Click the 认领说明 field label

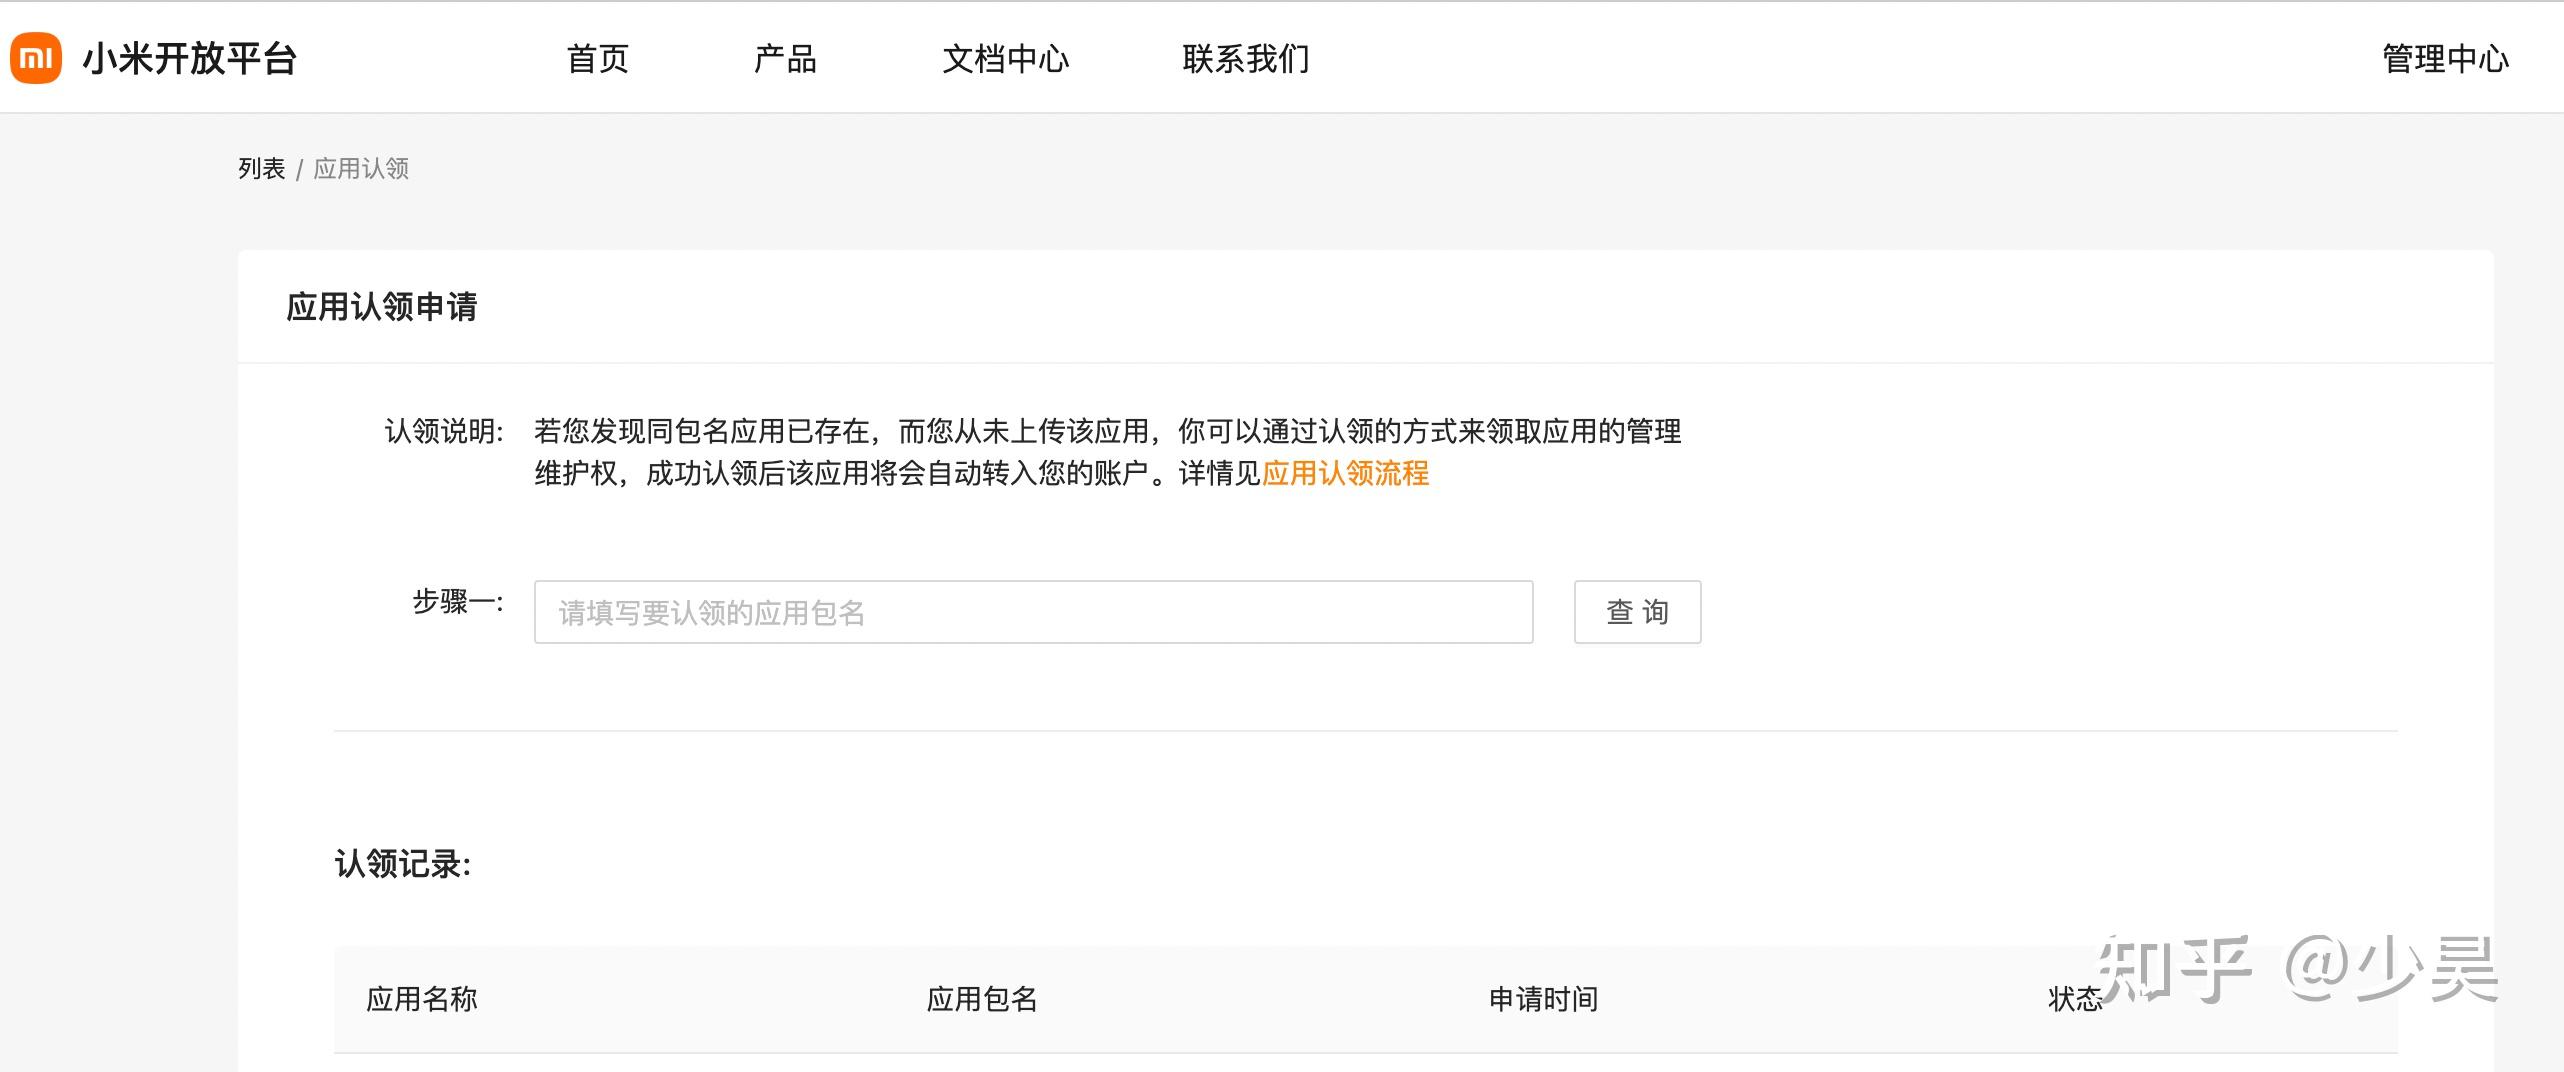click(x=444, y=431)
